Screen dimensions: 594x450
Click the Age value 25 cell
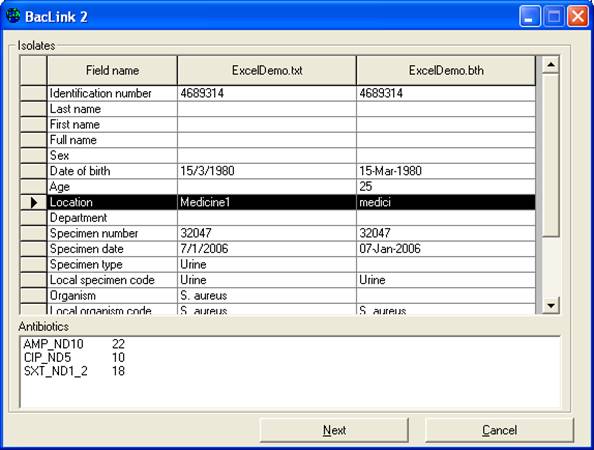pyautogui.click(x=446, y=186)
